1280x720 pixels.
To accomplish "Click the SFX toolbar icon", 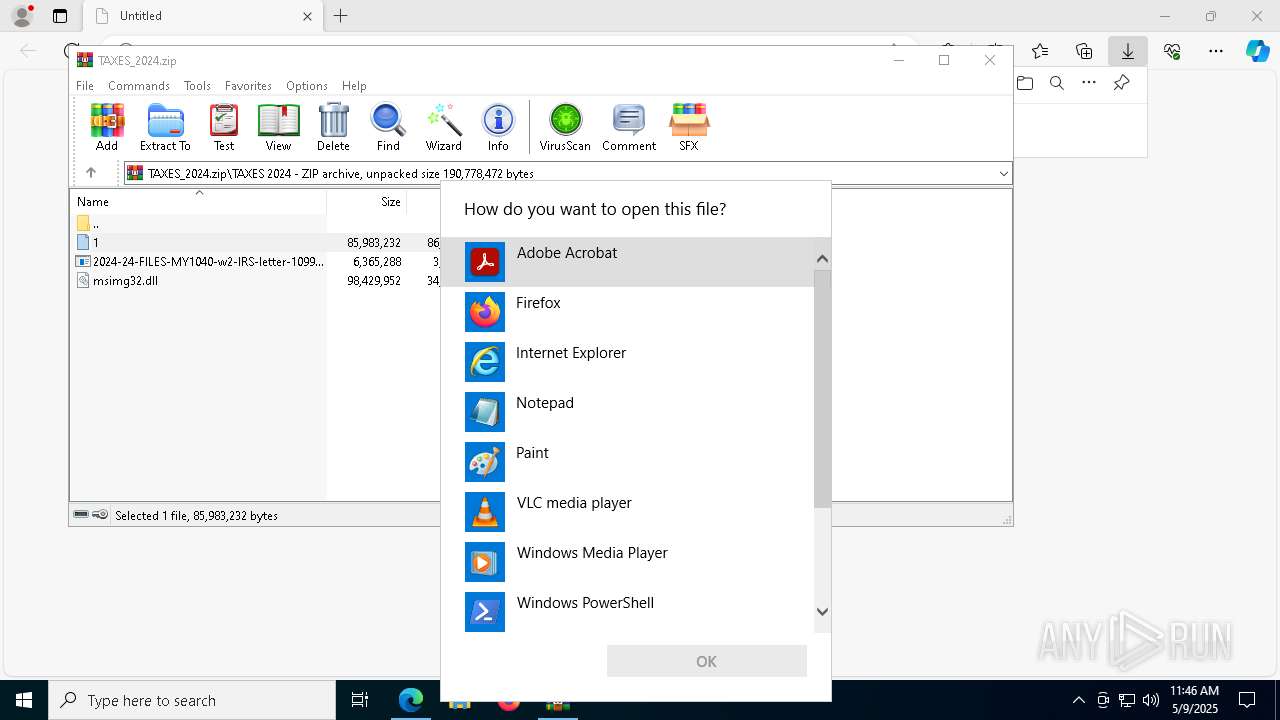I will click(689, 127).
